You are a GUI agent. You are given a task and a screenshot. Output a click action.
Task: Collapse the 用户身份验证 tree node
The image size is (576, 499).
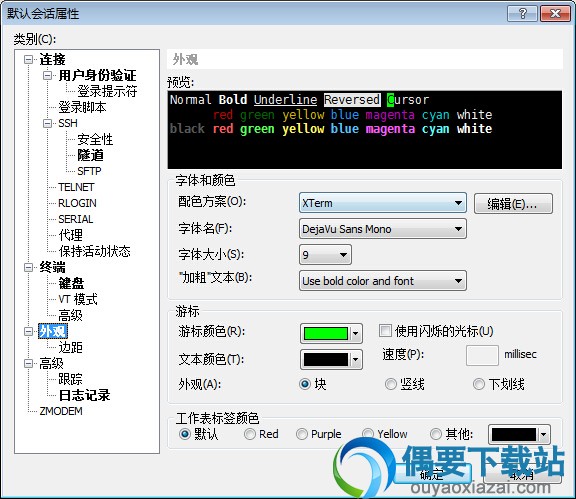(x=47, y=76)
